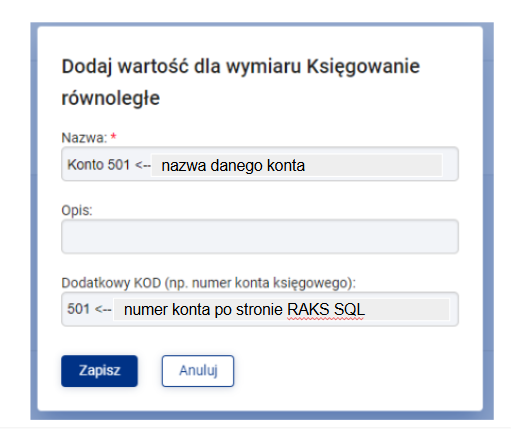Image resolution: width=517 pixels, height=433 pixels.
Task: Click the Nazwa field label
Action: [x=84, y=137]
